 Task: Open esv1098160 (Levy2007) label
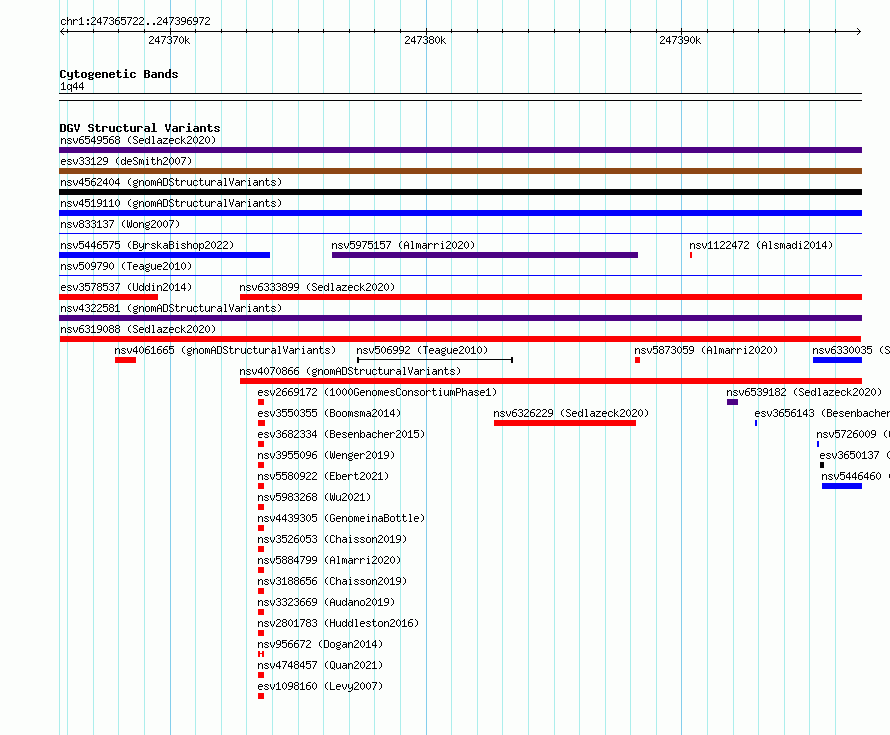tap(320, 686)
